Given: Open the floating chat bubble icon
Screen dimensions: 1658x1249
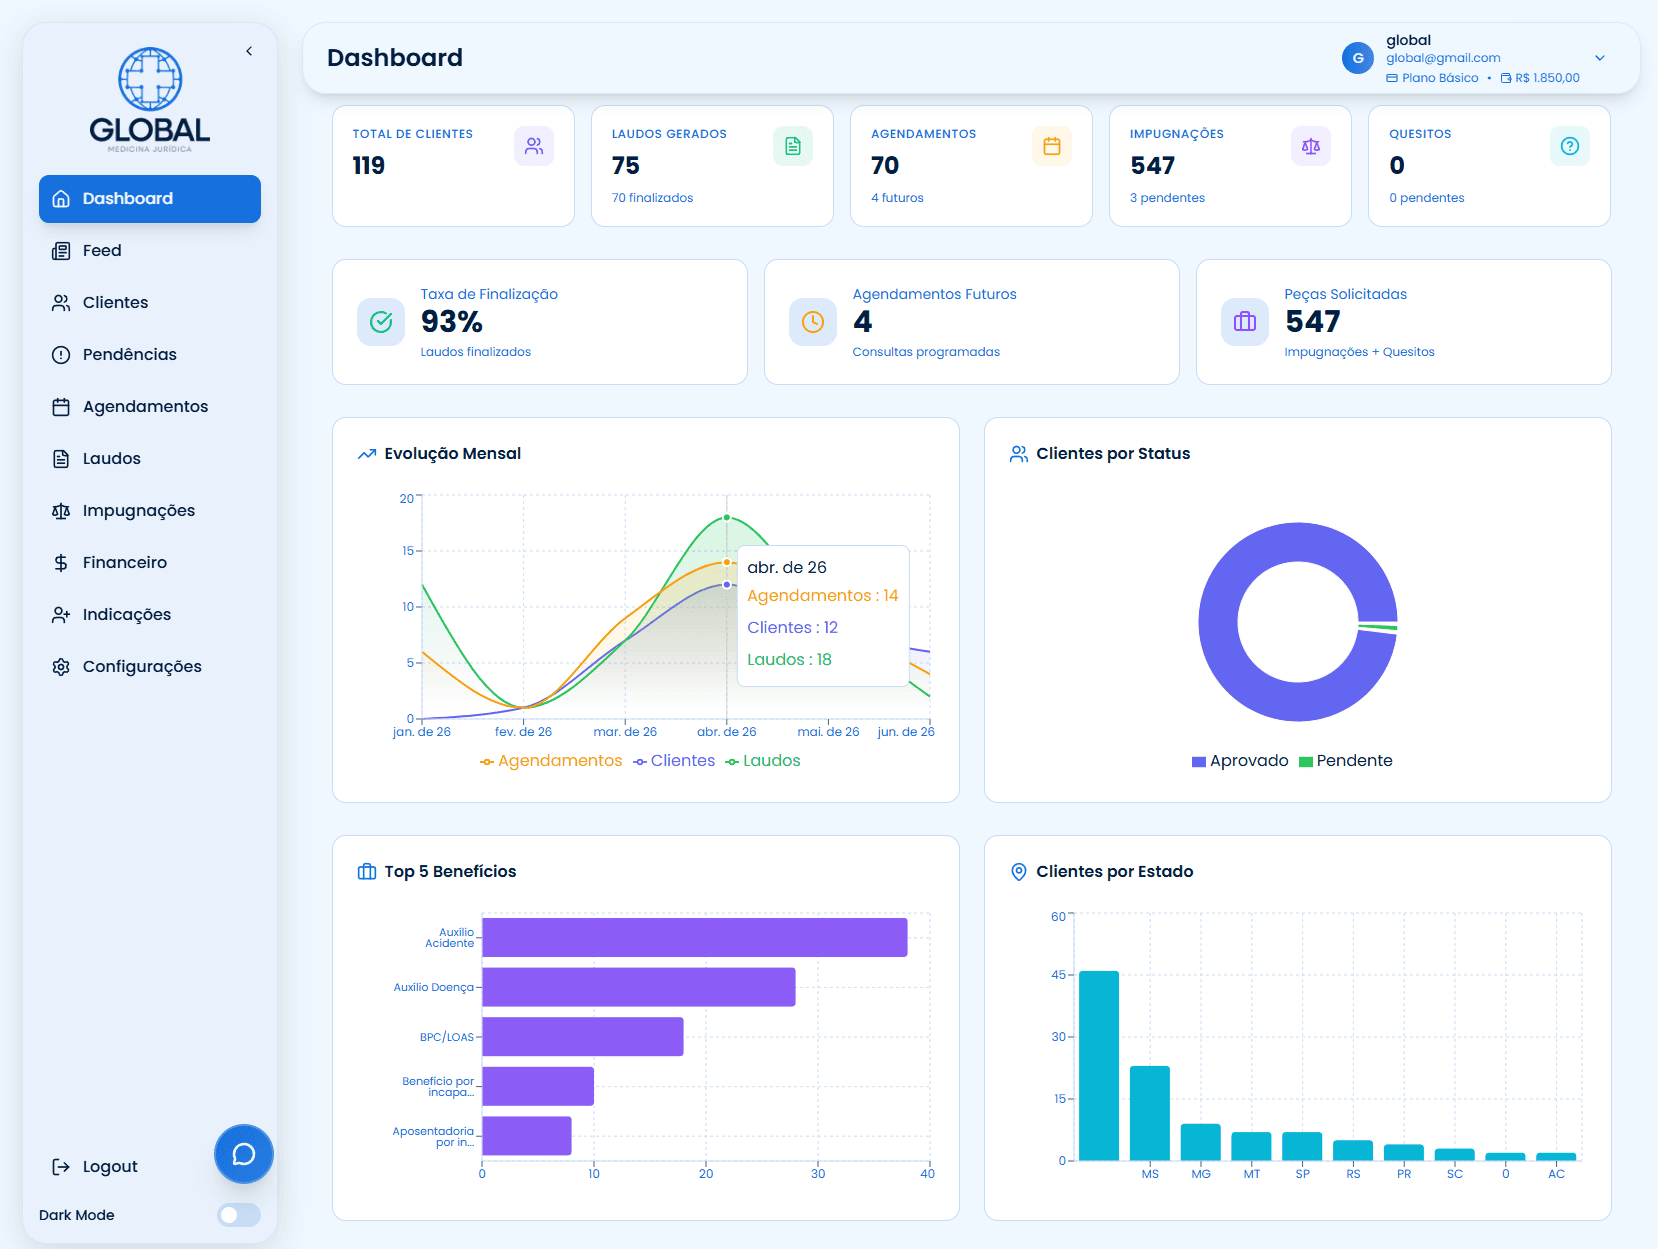Looking at the screenshot, I should 243,1154.
